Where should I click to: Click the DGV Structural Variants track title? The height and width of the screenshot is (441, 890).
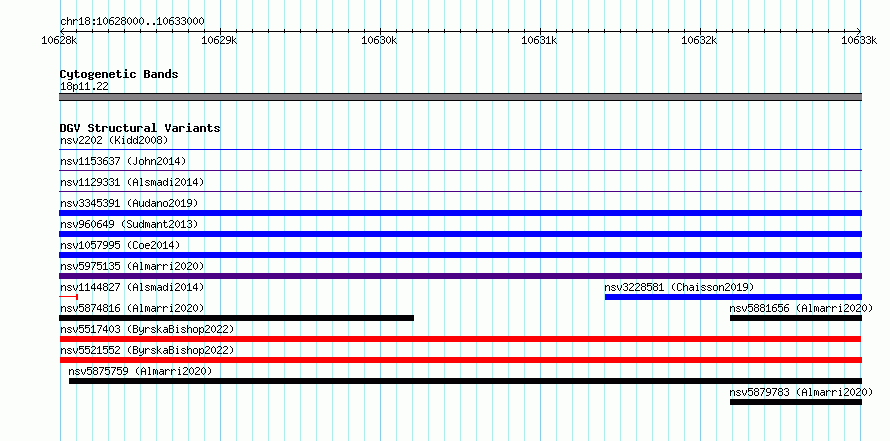(140, 128)
